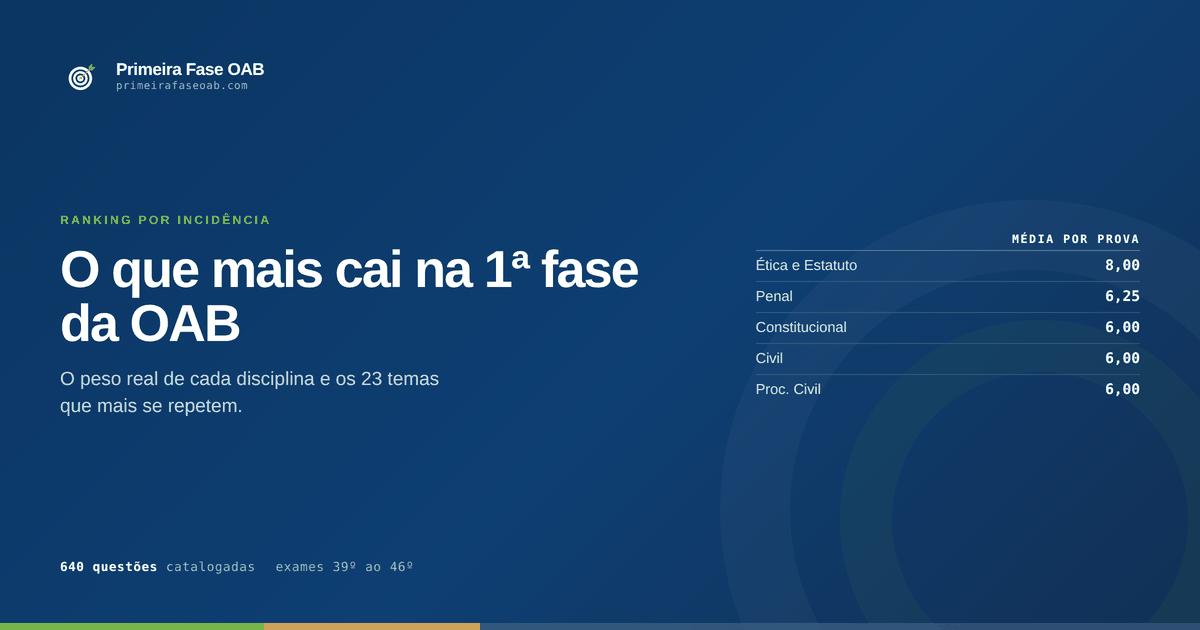Click the "MÉDIA POR PROVA" column header
Image resolution: width=1200 pixels, height=630 pixels.
click(1076, 239)
